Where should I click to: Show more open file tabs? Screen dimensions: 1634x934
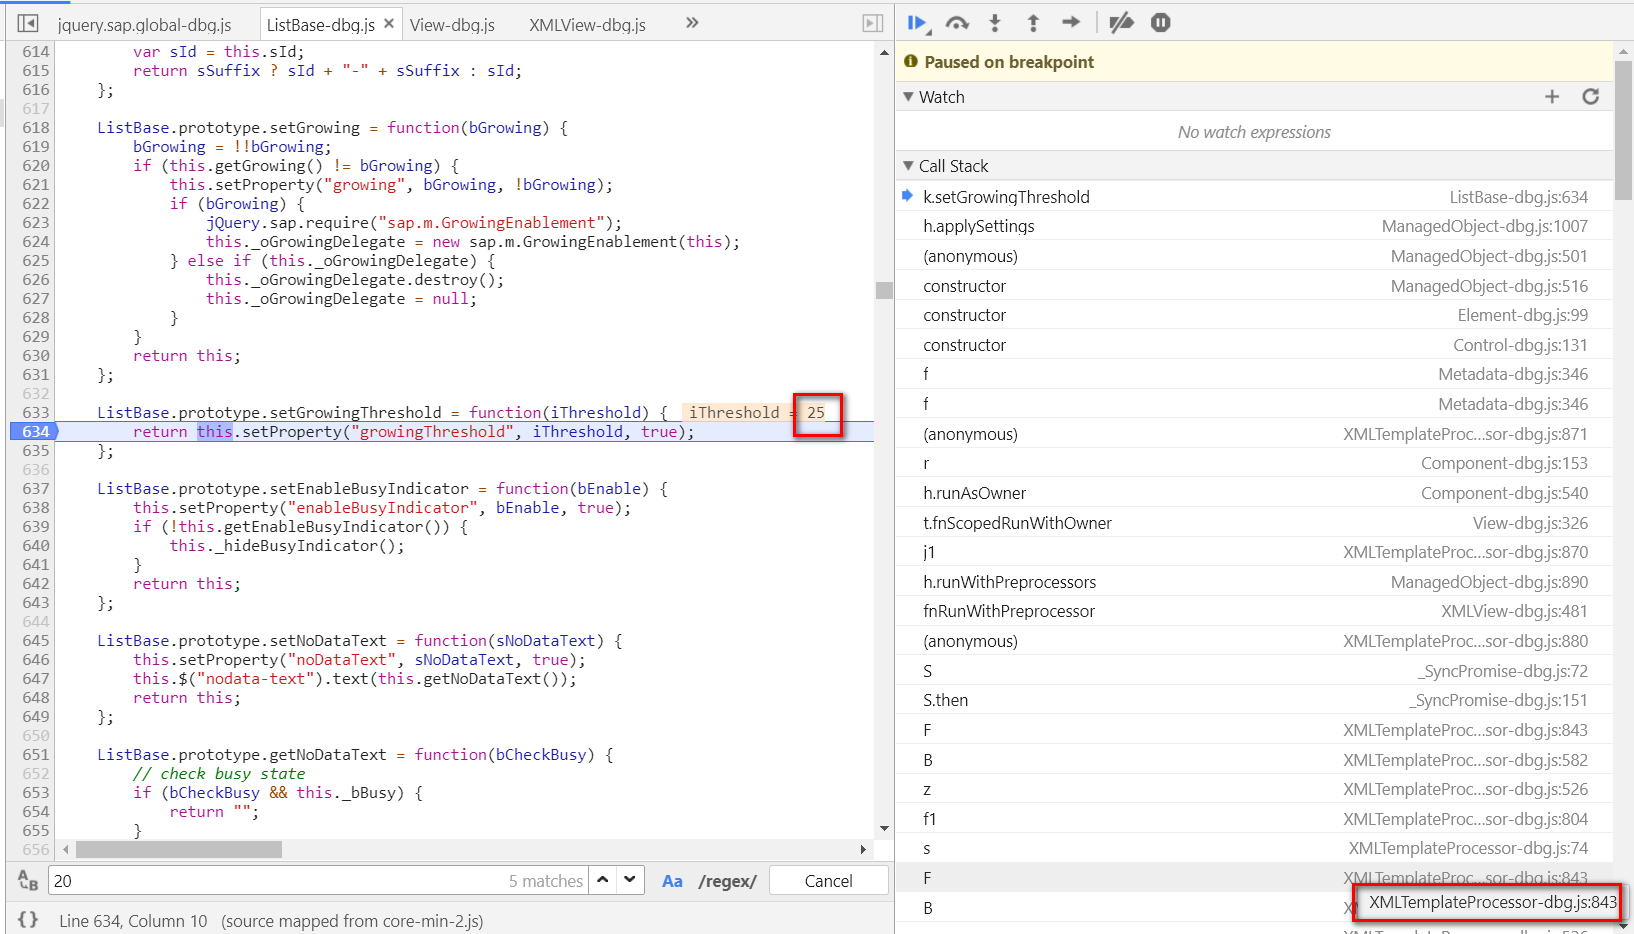tap(692, 23)
